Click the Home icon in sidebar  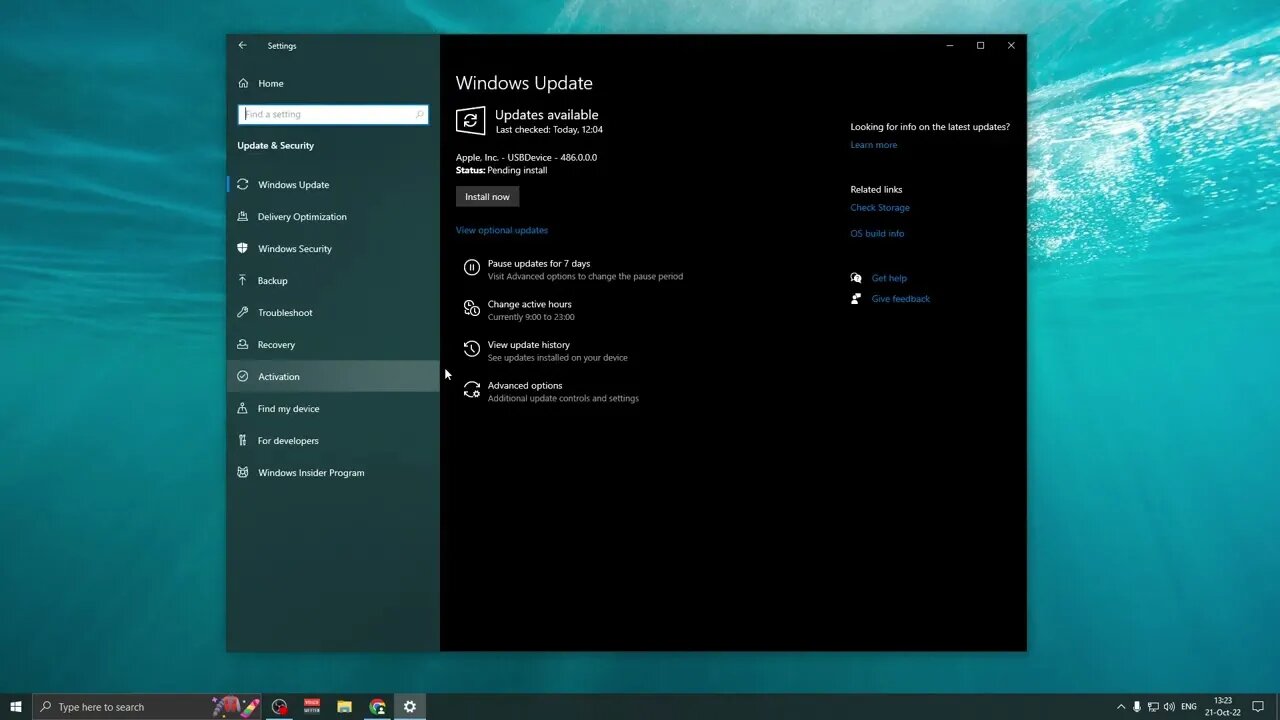coord(243,83)
